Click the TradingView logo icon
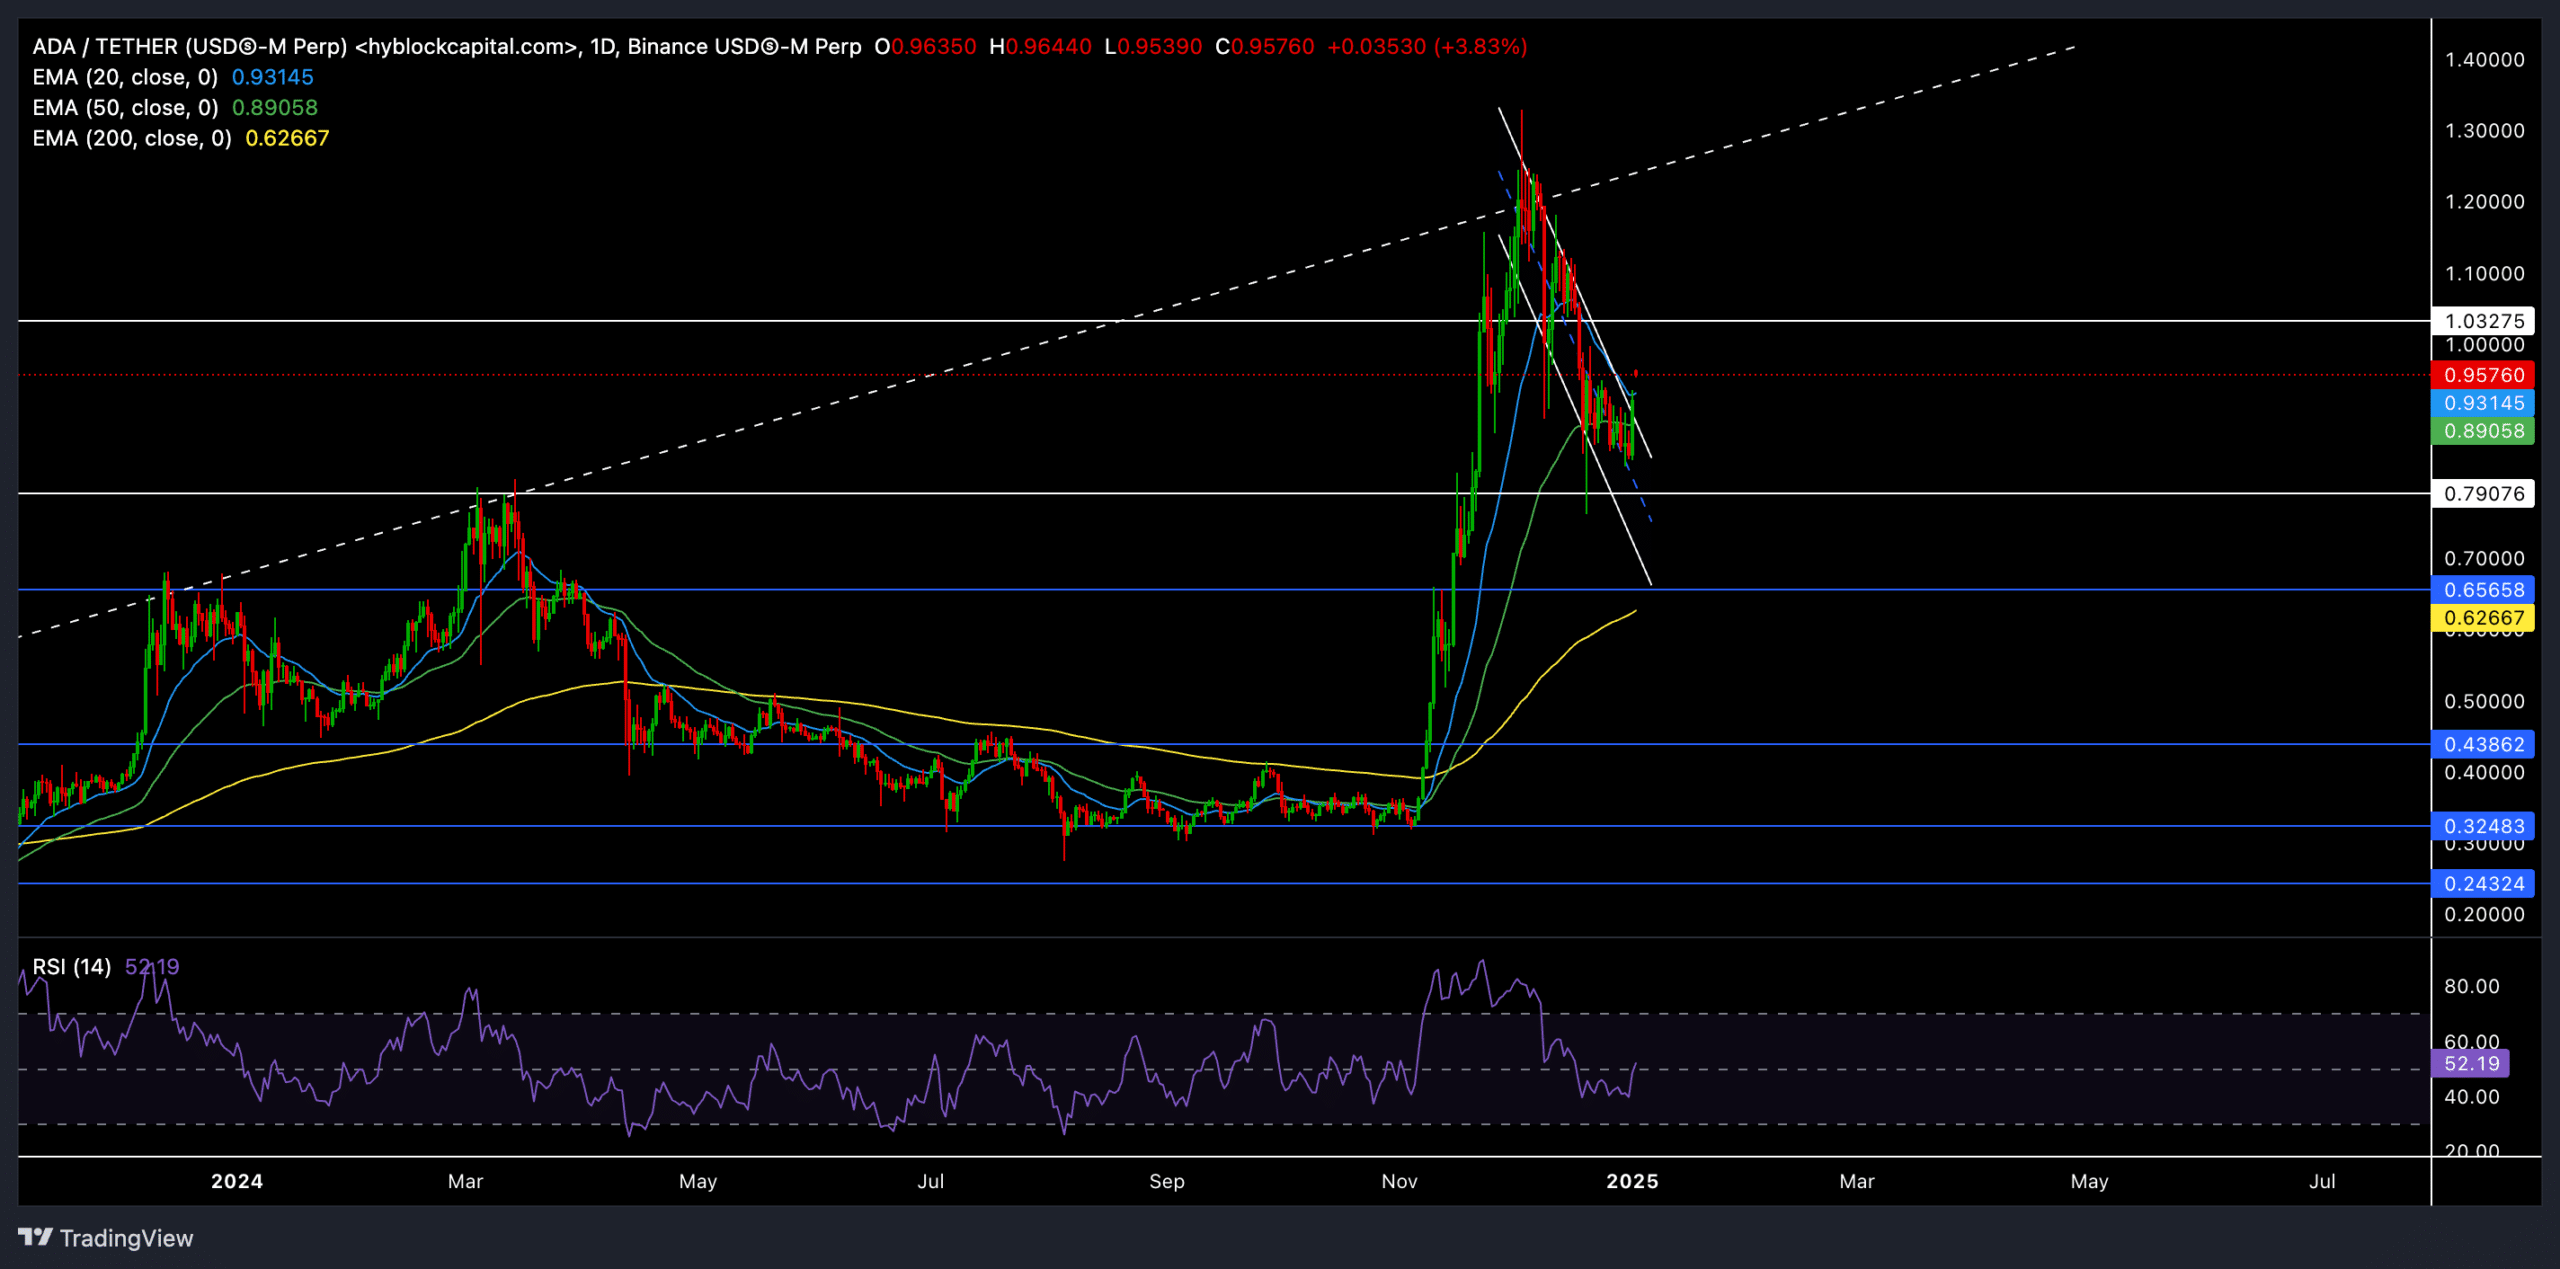2560x1269 pixels. tap(36, 1237)
